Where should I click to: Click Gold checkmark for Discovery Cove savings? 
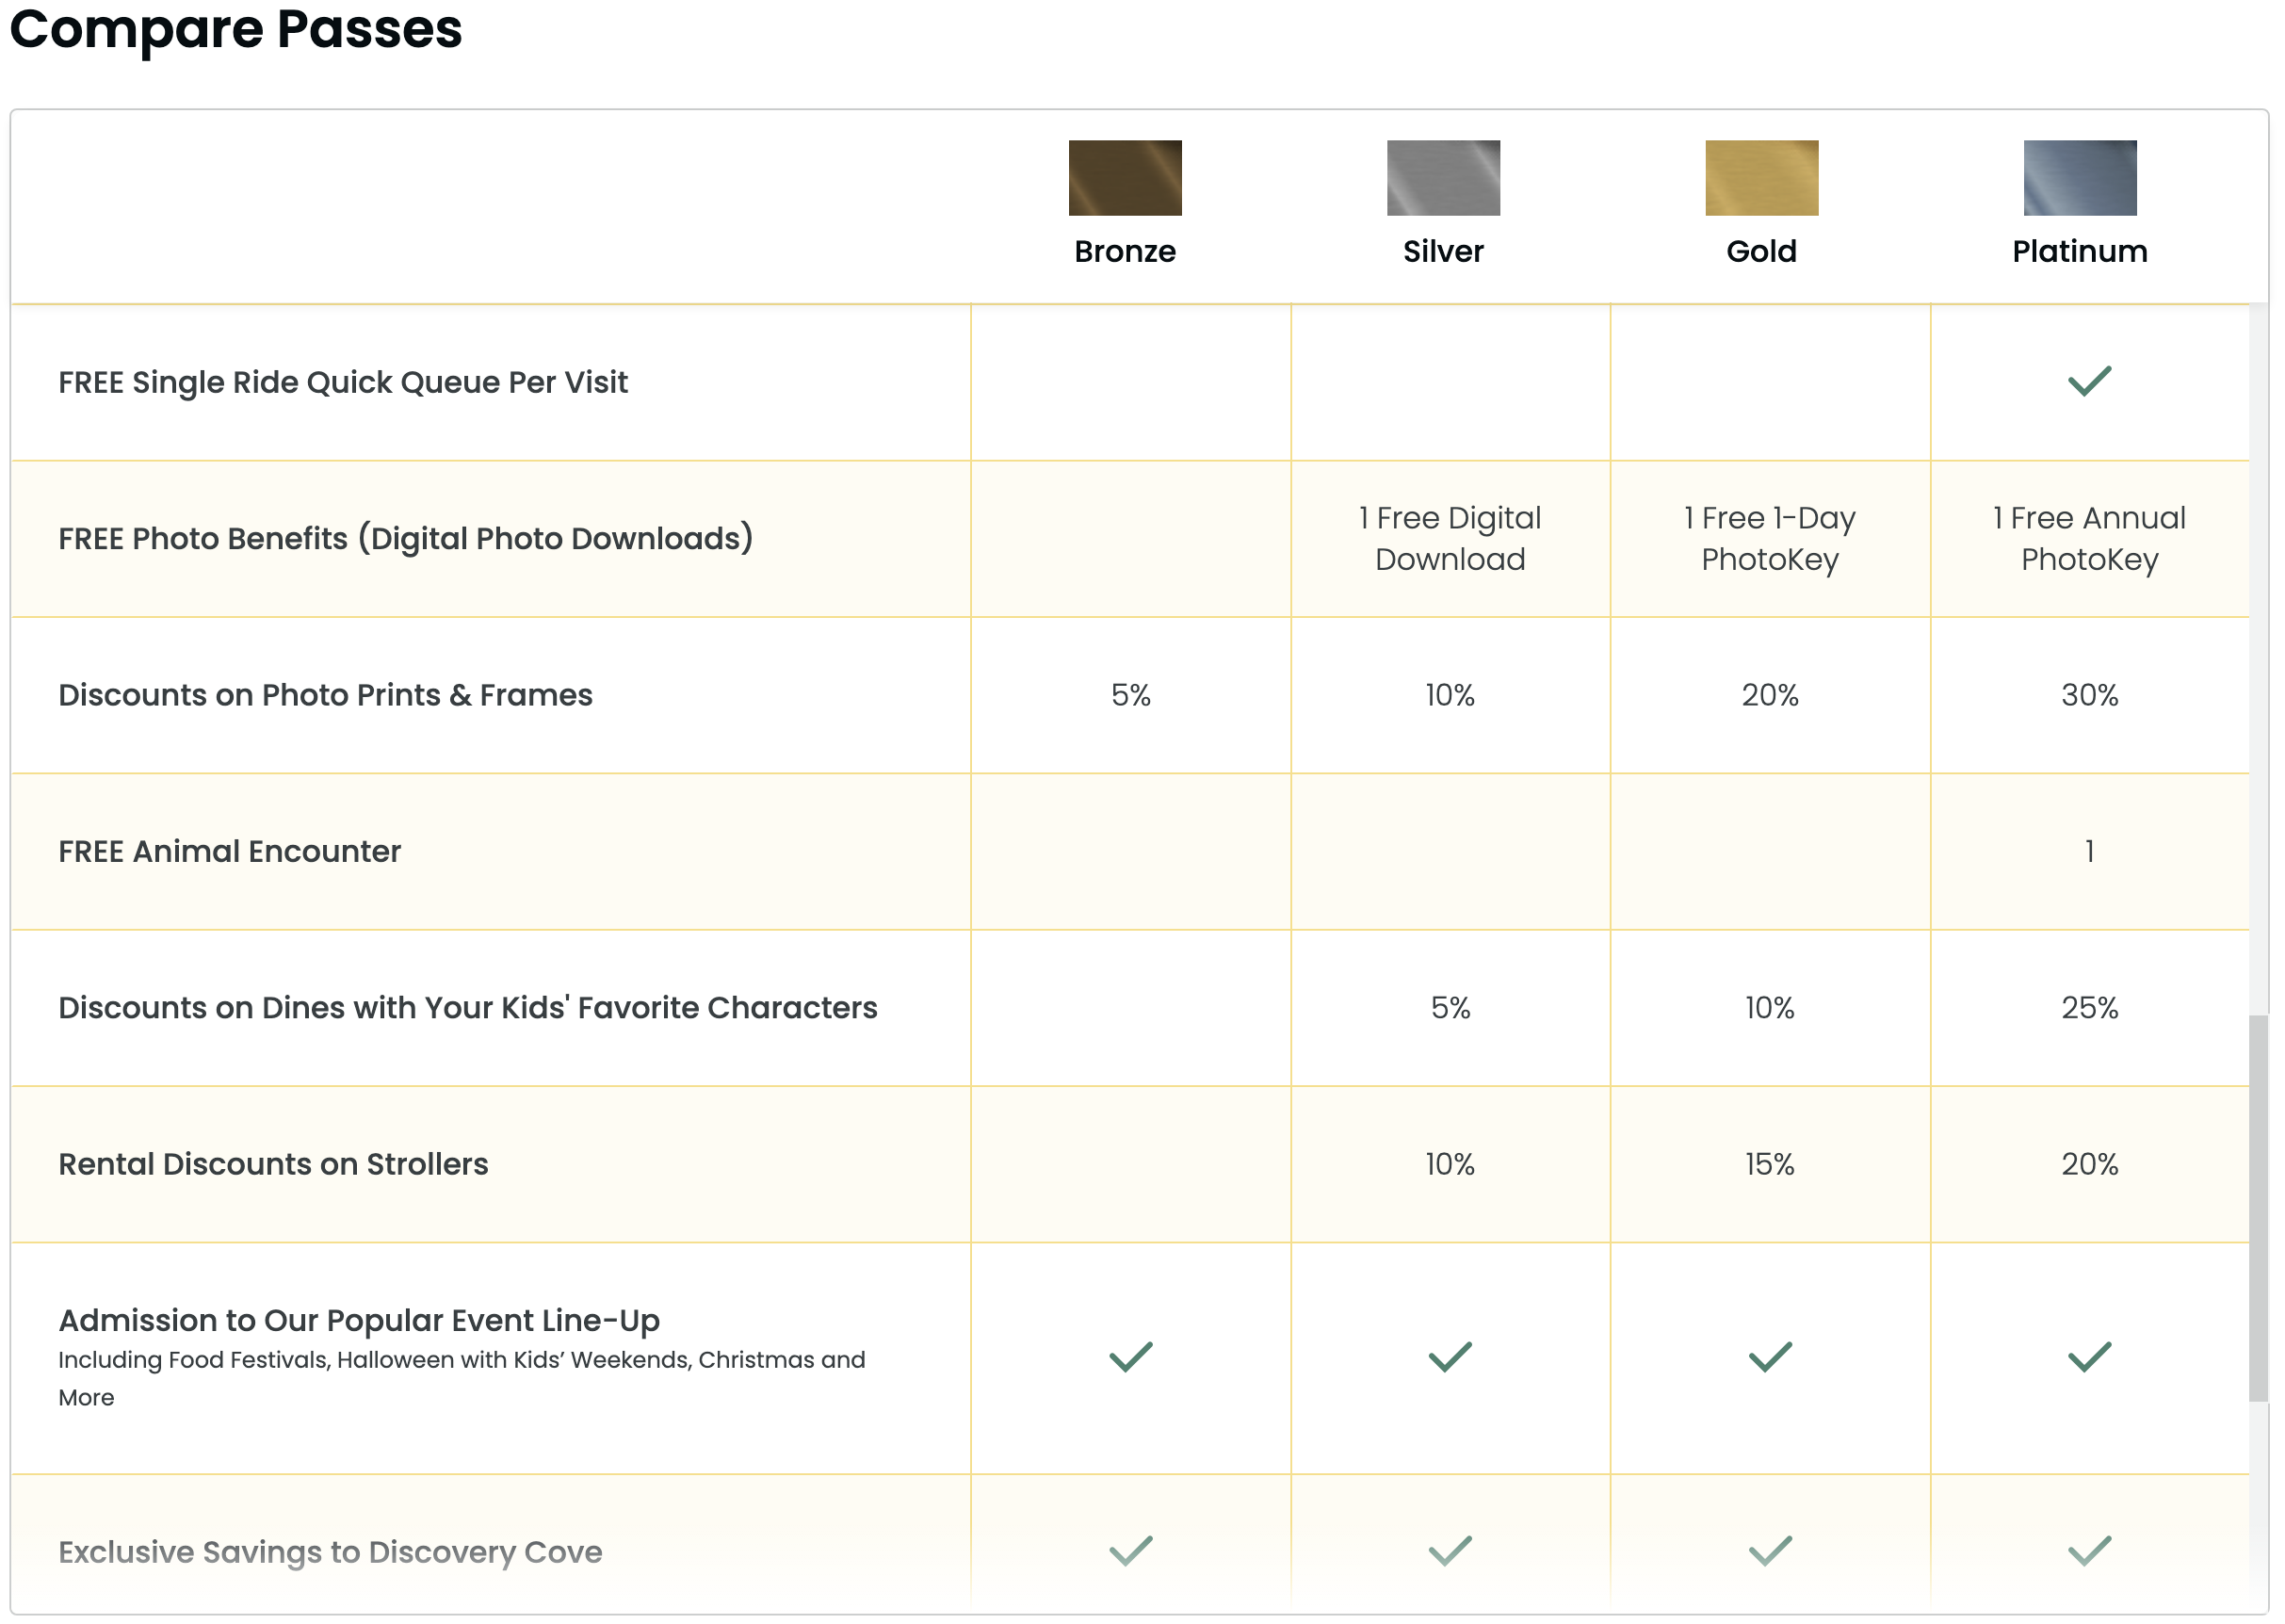click(1769, 1550)
